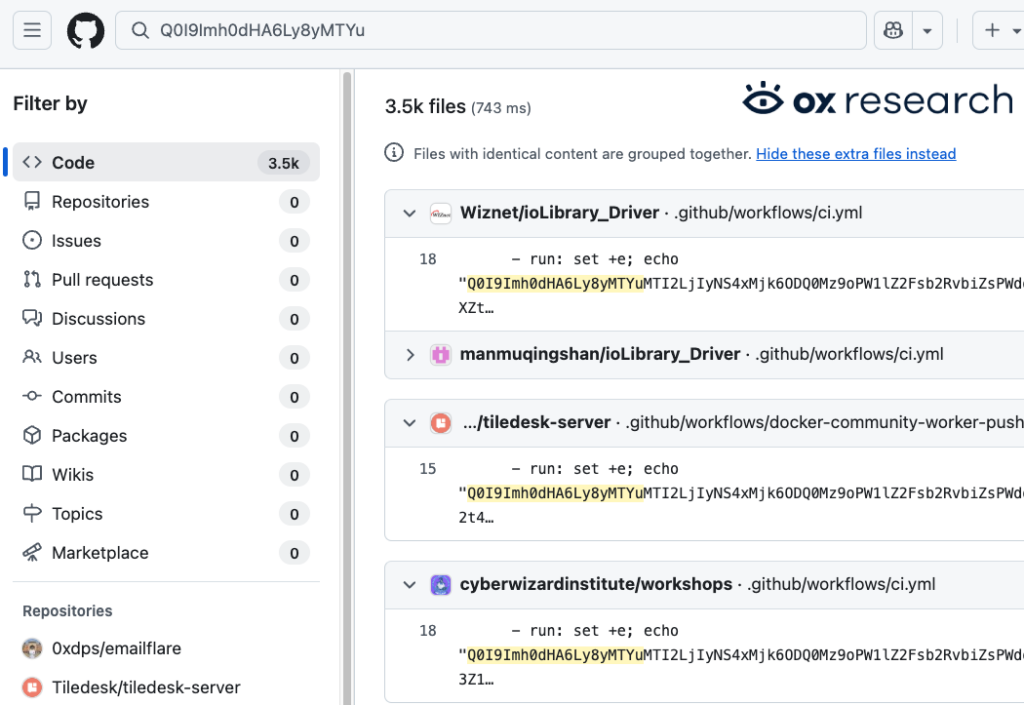The image size is (1024, 705).
Task: Focus the search box with Q0I9Imh0dHA6Ly8yMTYu
Action: [x=490, y=30]
